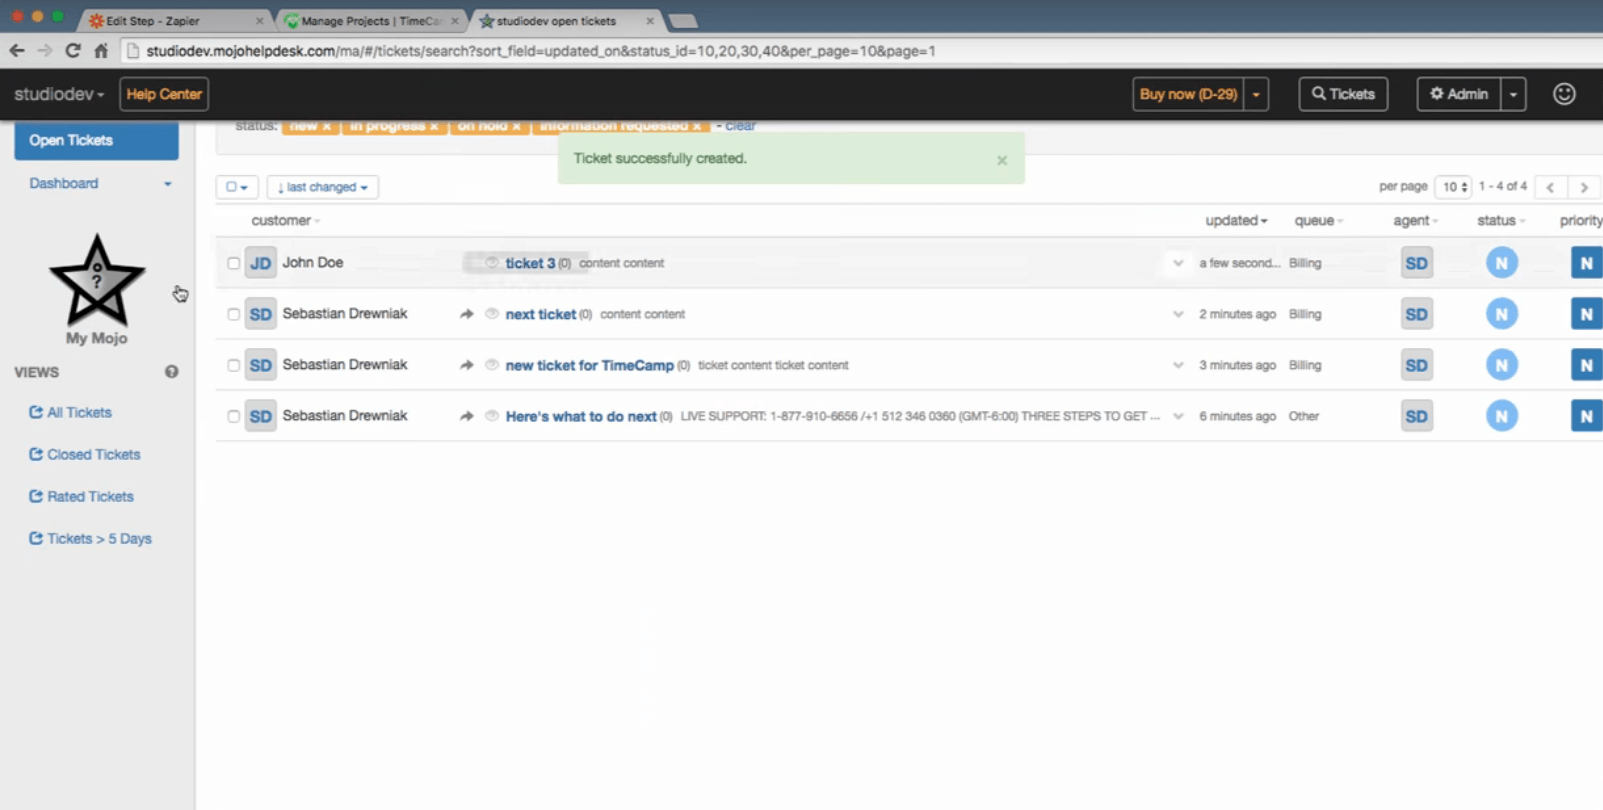Screen dimensions: 1603x810
Task: Open the Help Center button
Action: click(x=164, y=94)
